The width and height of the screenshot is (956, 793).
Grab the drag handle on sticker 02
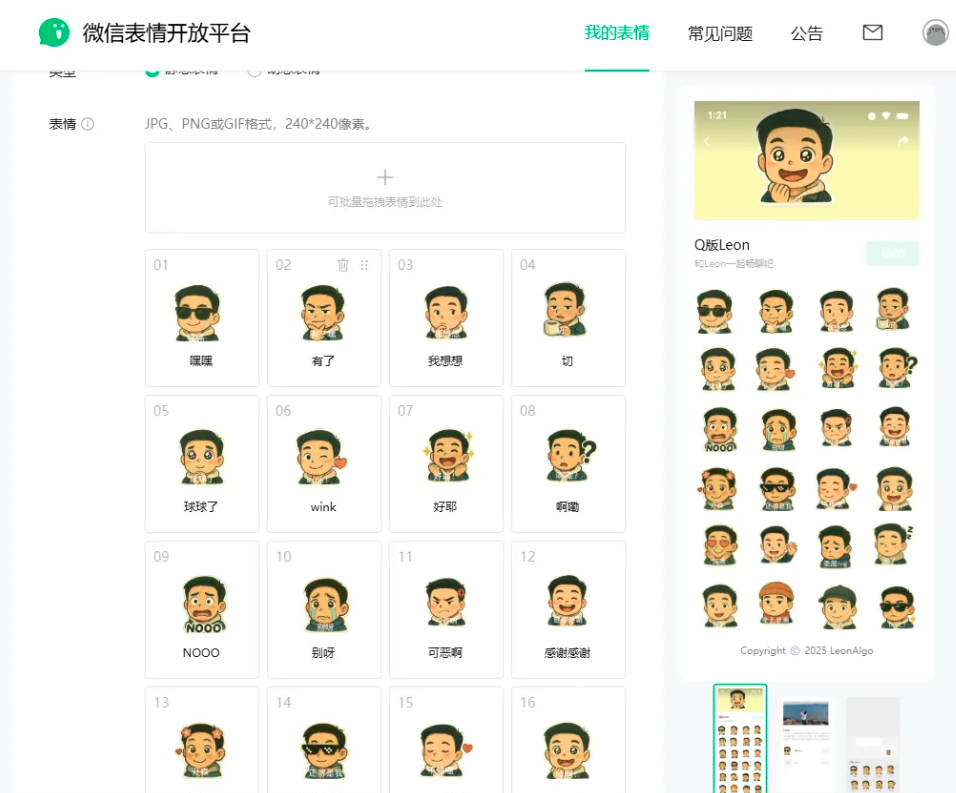click(x=364, y=265)
